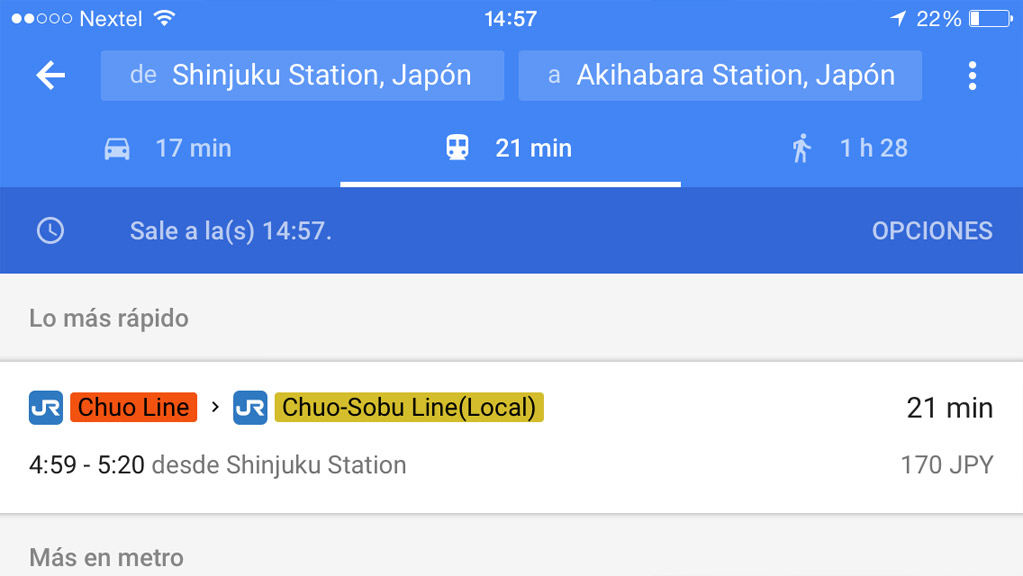Viewport: 1023px width, 576px height.
Task: Tap the back arrow icon
Action: pos(50,76)
